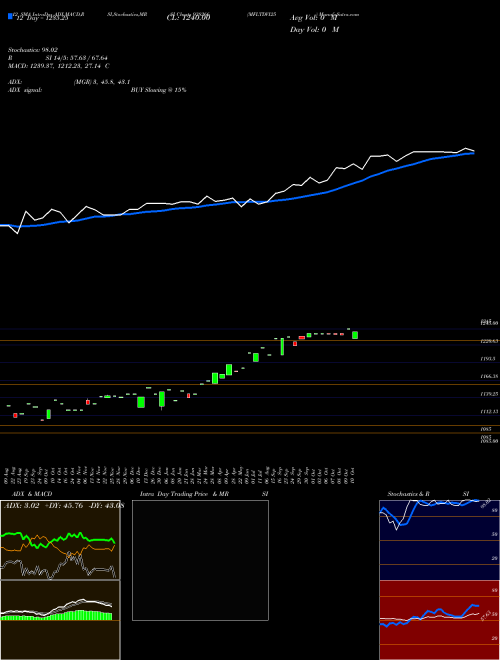Click the last green candlestick on price chart

point(355,335)
